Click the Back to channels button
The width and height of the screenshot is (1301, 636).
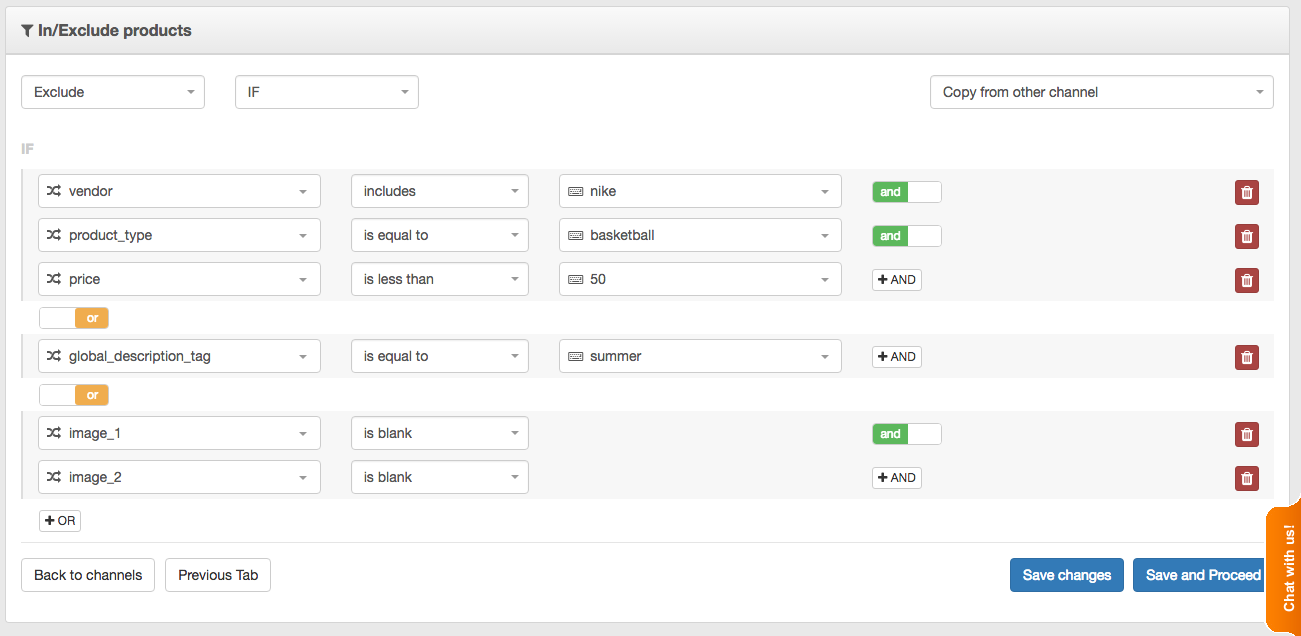coord(87,574)
